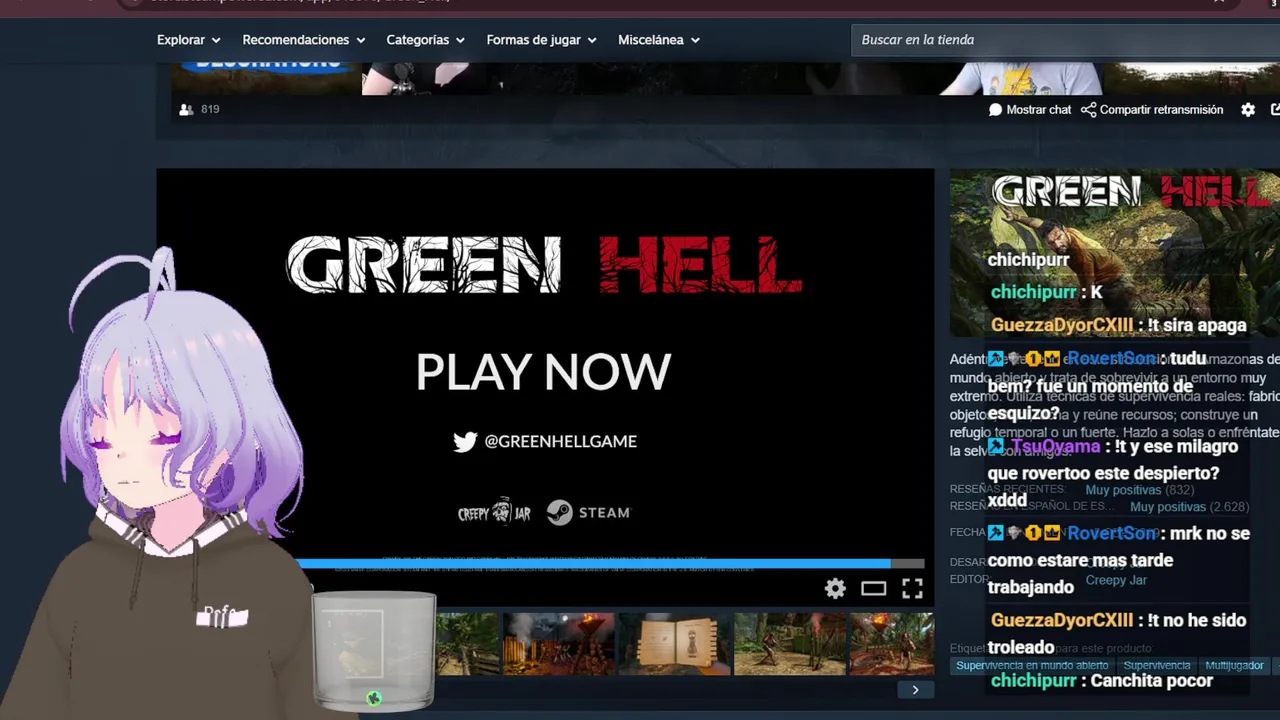Open the Multijugador tag
The height and width of the screenshot is (720, 1280).
coord(1234,666)
